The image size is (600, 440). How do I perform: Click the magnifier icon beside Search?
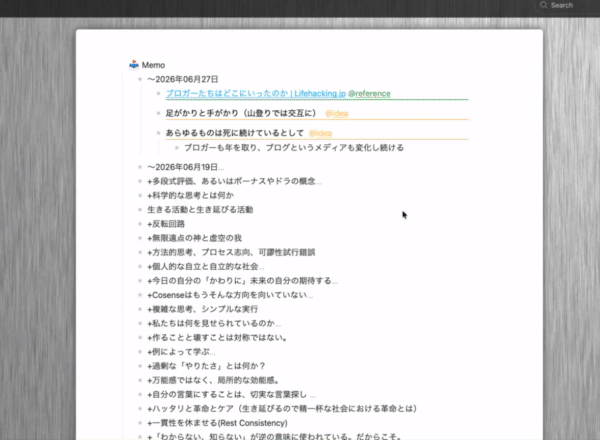tap(543, 5)
